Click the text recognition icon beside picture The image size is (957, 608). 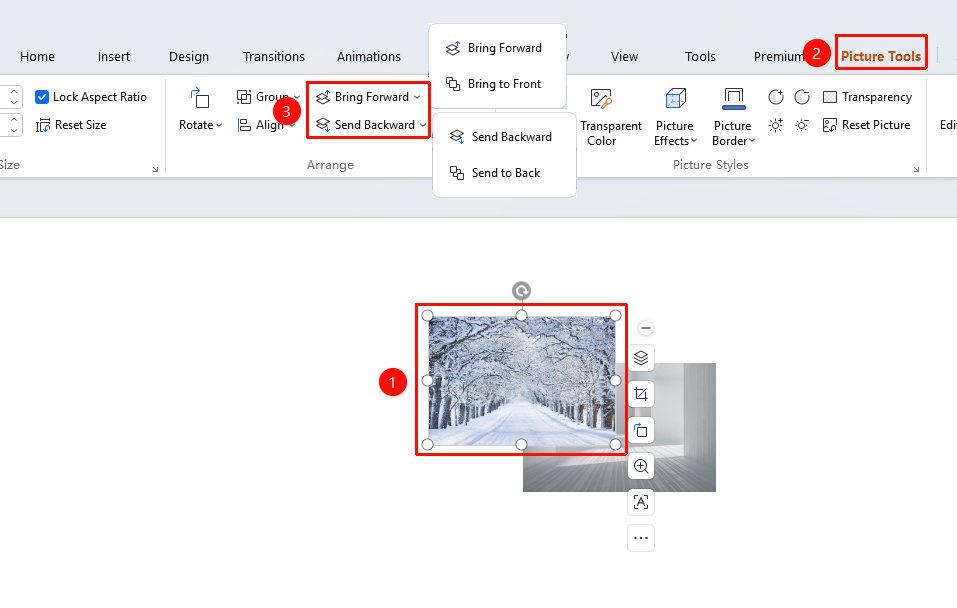tap(641, 502)
